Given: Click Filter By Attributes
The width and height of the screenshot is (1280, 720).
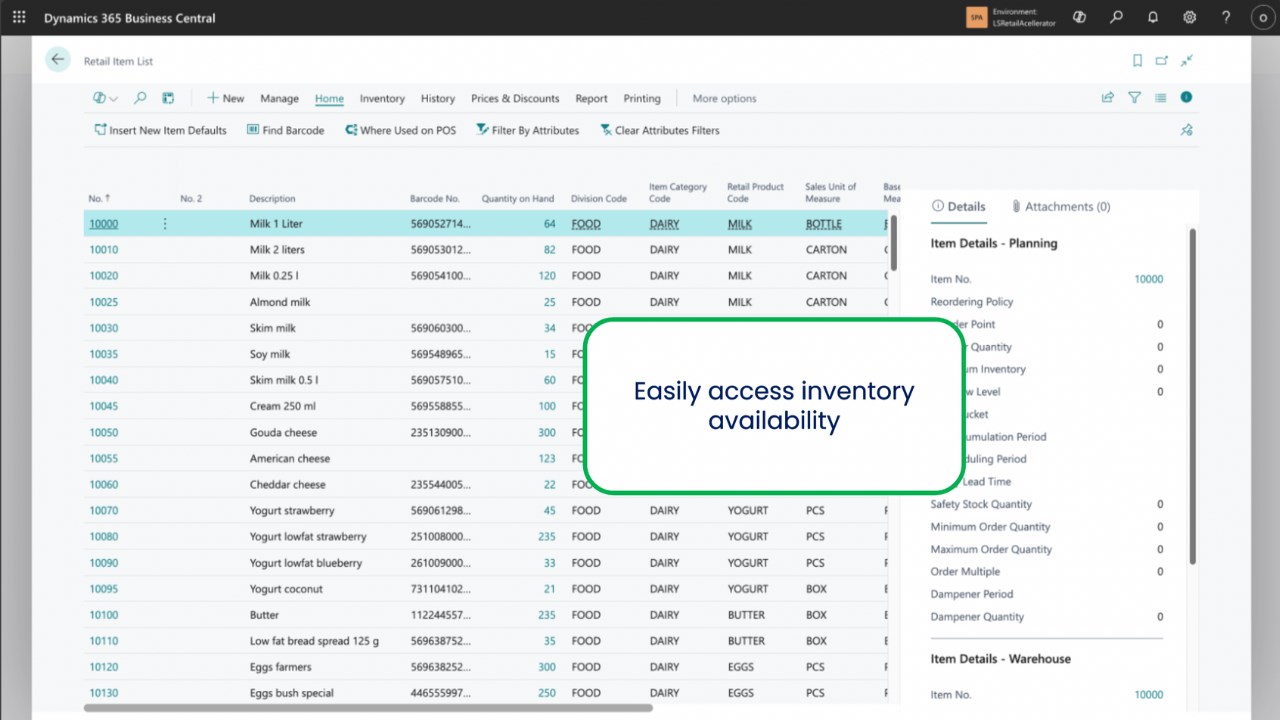Looking at the screenshot, I should point(527,130).
